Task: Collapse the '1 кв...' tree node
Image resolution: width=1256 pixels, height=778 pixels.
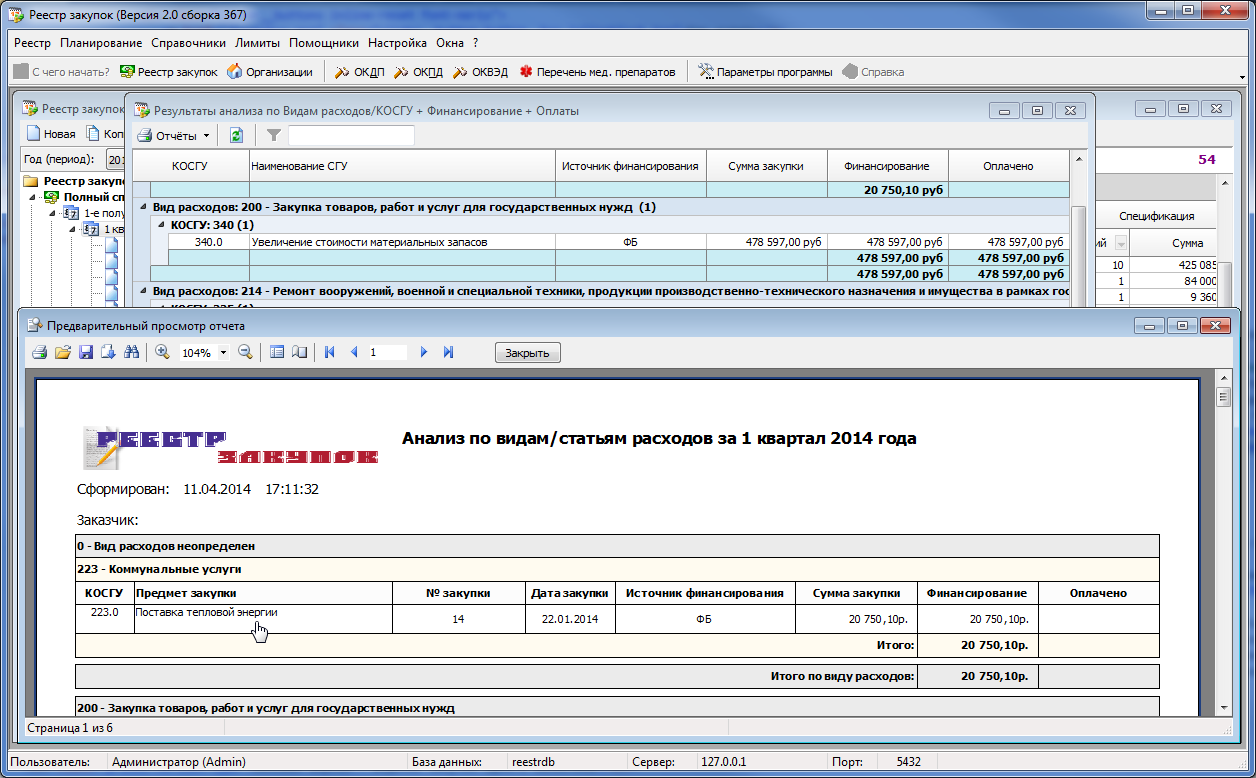Action: click(x=73, y=230)
